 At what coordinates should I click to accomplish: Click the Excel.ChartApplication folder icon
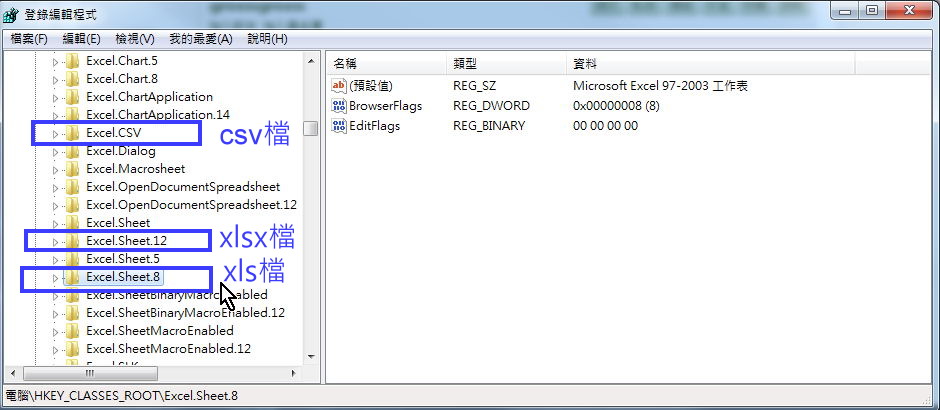[72, 97]
